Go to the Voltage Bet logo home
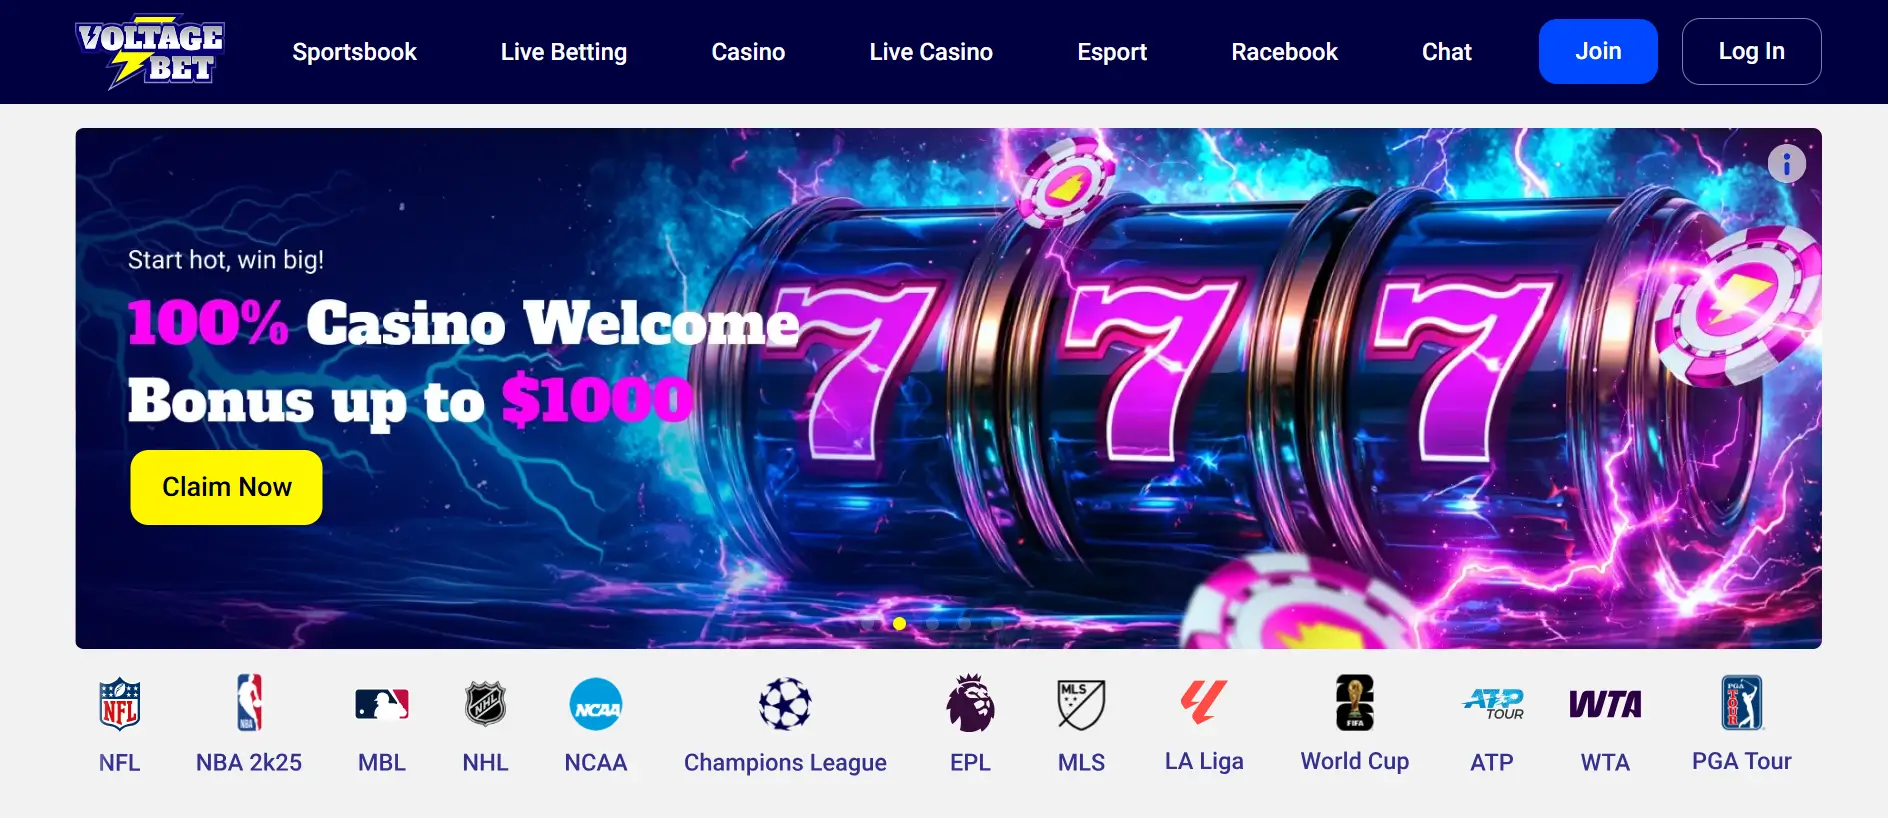Screen dimensions: 1888x818 [x=150, y=52]
